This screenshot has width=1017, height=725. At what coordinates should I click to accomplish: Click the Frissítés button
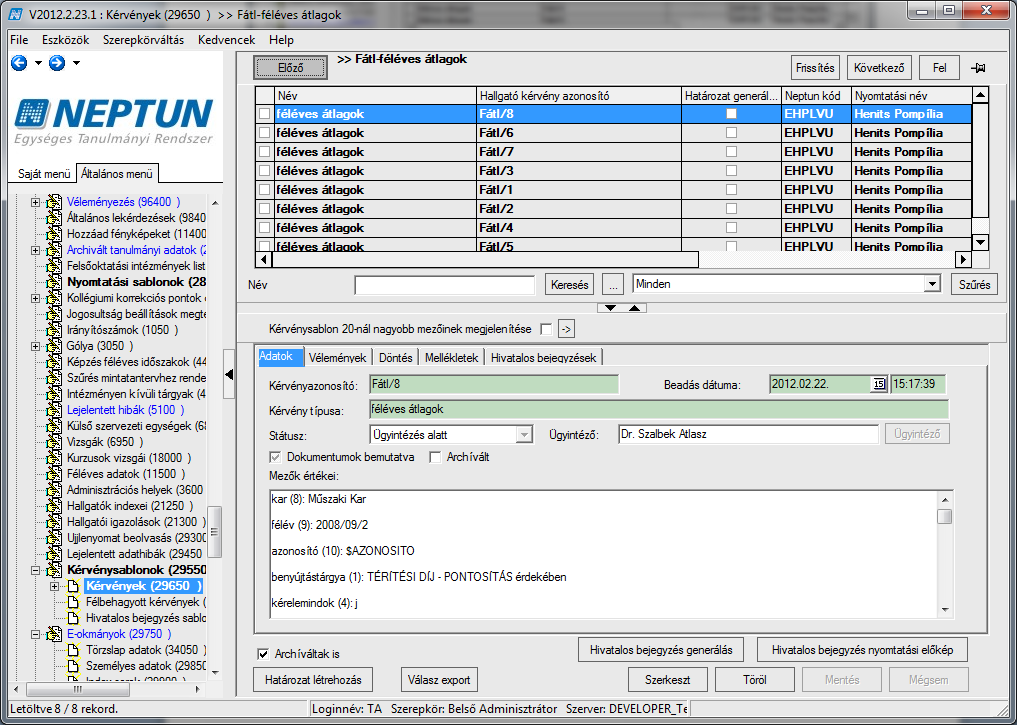coord(815,67)
